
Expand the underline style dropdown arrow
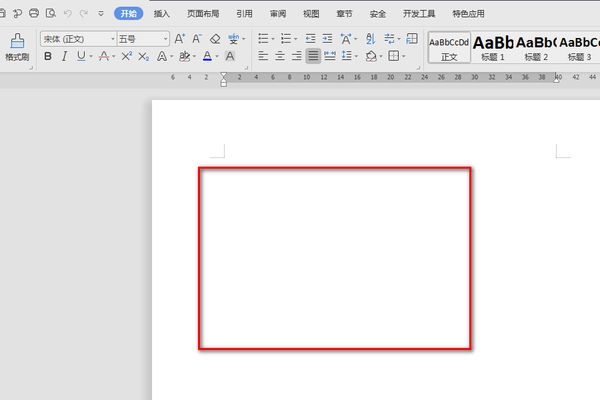[93, 57]
